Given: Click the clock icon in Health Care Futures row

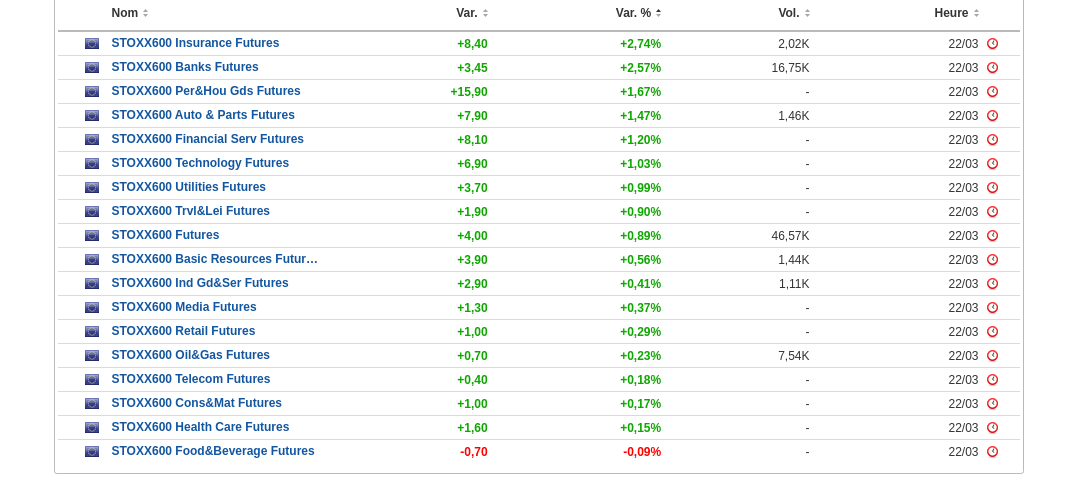Looking at the screenshot, I should click(992, 428).
